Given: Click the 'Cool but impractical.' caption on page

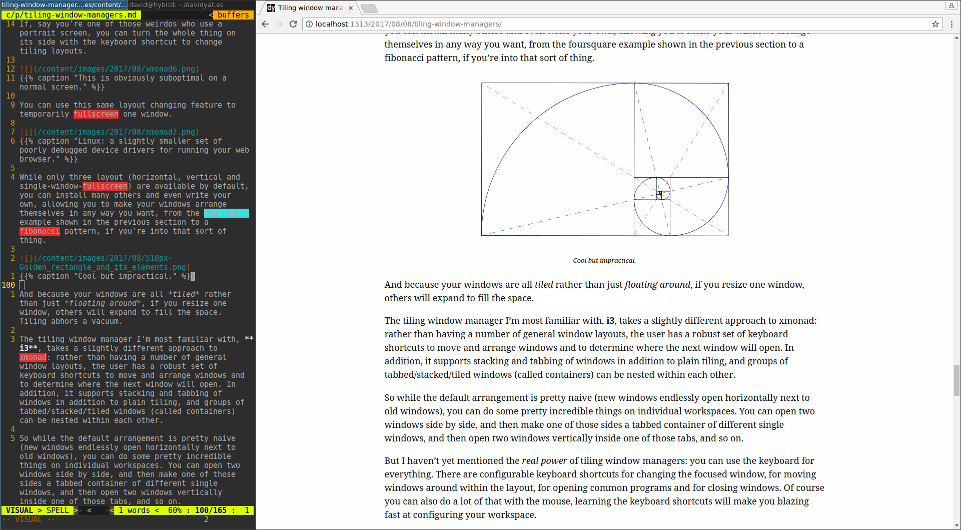Looking at the screenshot, I should [604, 260].
